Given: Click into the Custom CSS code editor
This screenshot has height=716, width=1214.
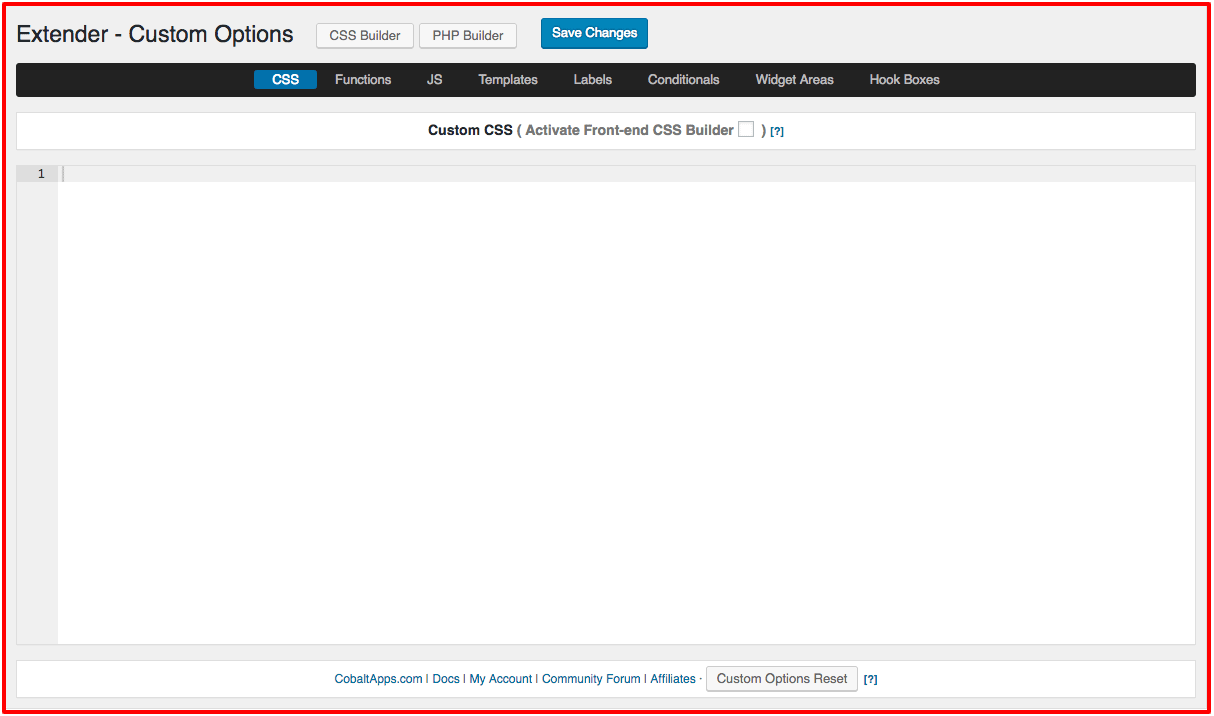Looking at the screenshot, I should click(625, 400).
